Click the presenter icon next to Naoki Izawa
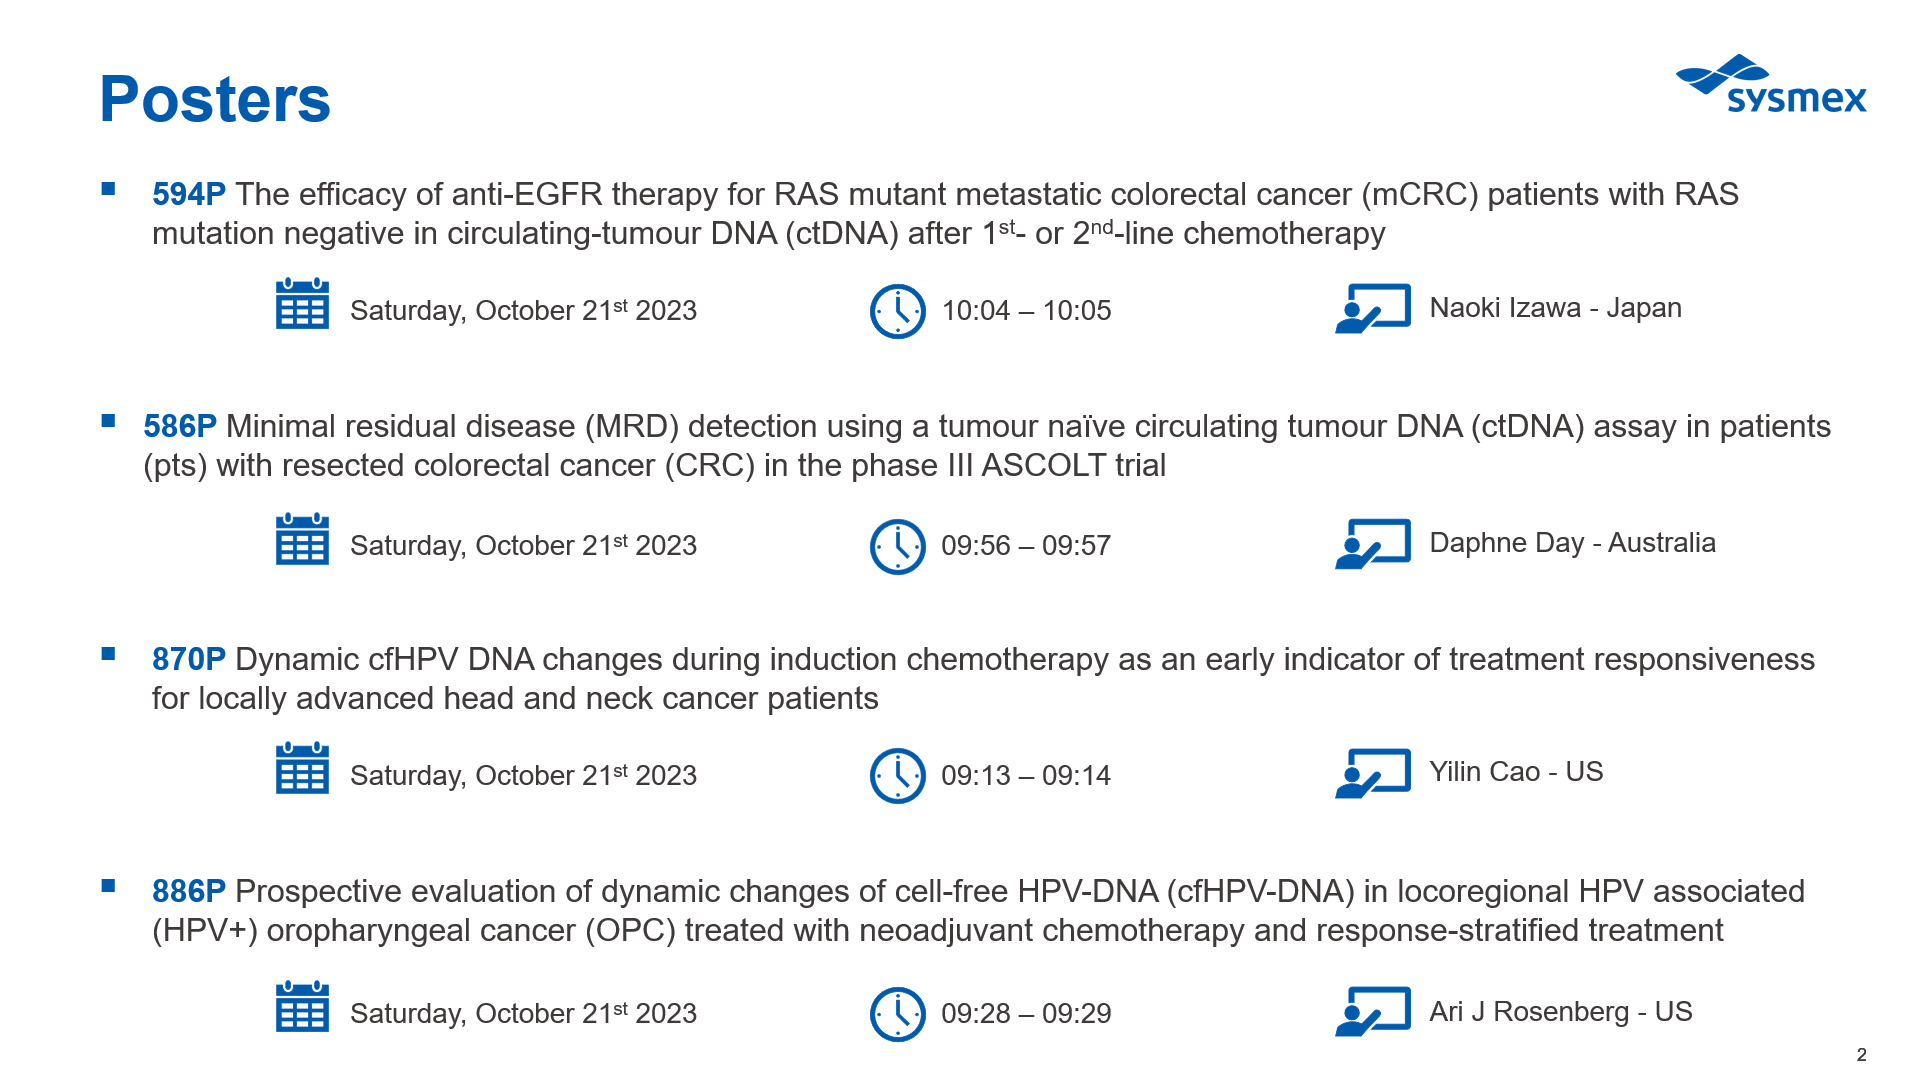Screen dimensions: 1920x1080 point(1373,308)
